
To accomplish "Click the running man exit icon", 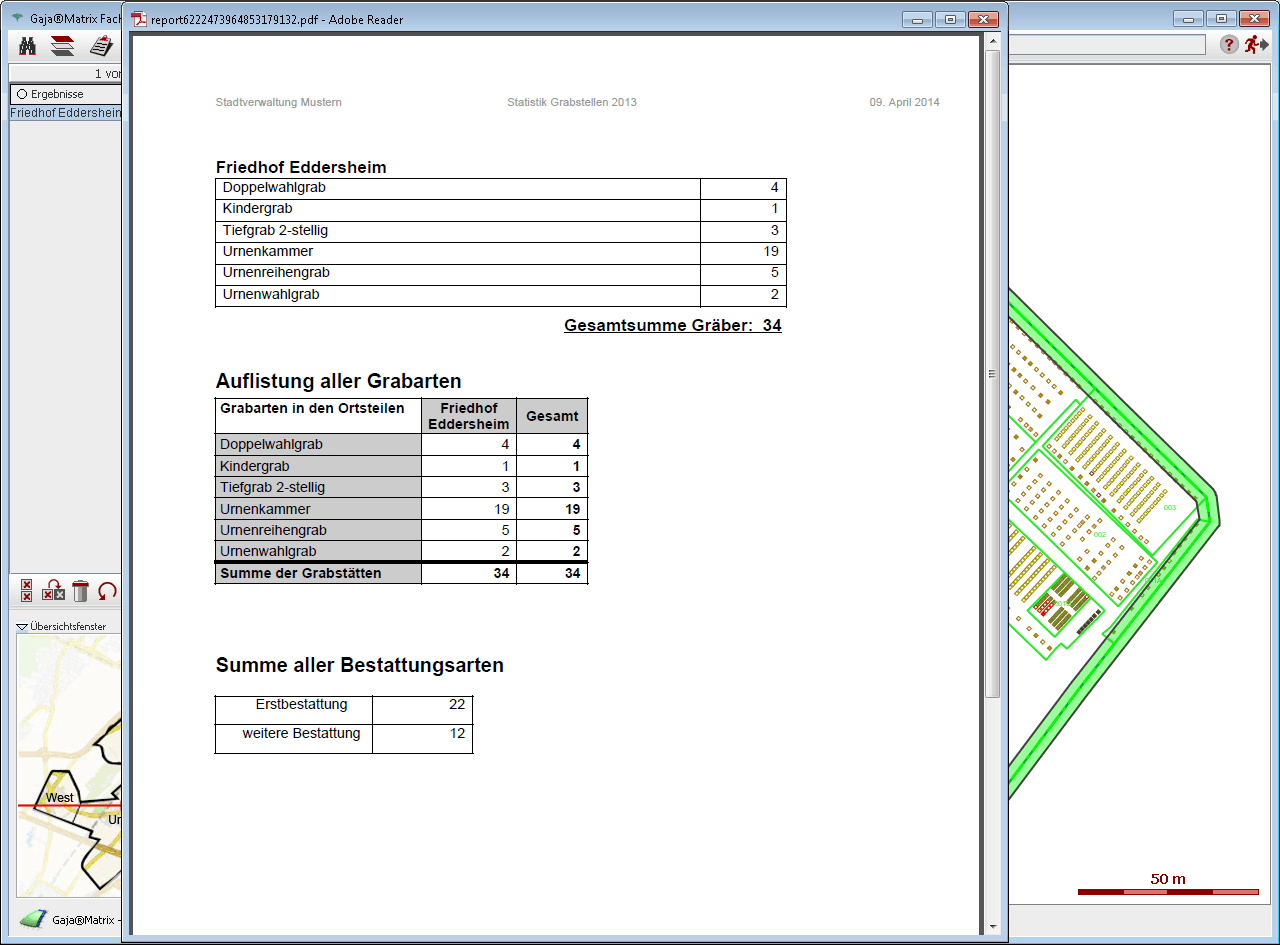I will tap(1255, 45).
